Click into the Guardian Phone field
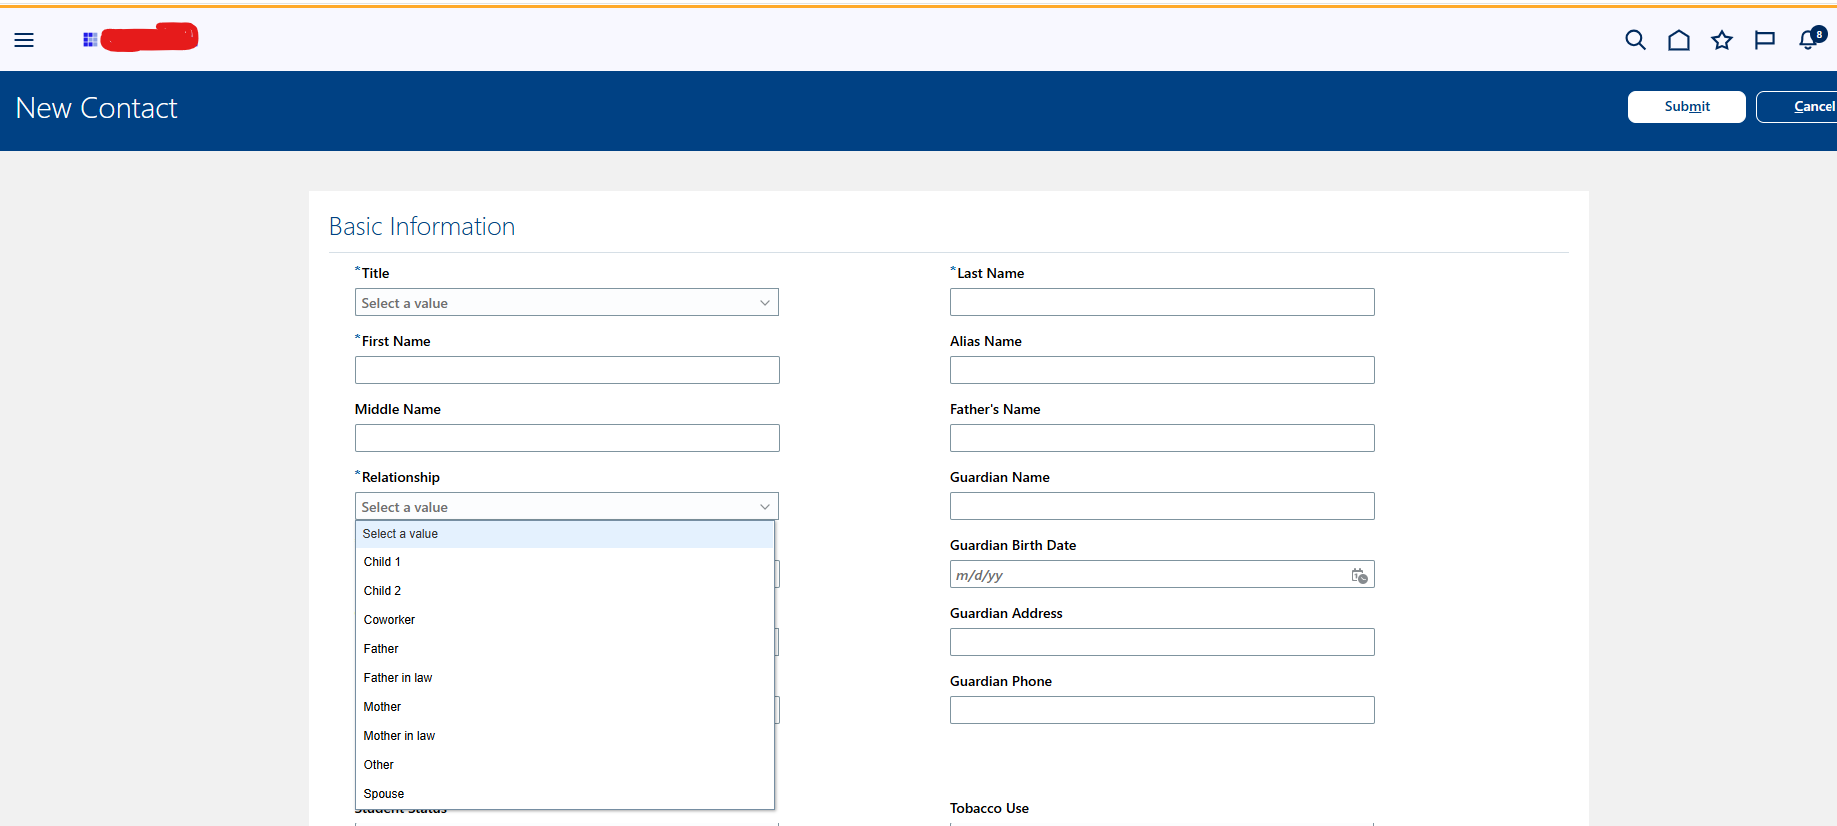 click(1162, 710)
